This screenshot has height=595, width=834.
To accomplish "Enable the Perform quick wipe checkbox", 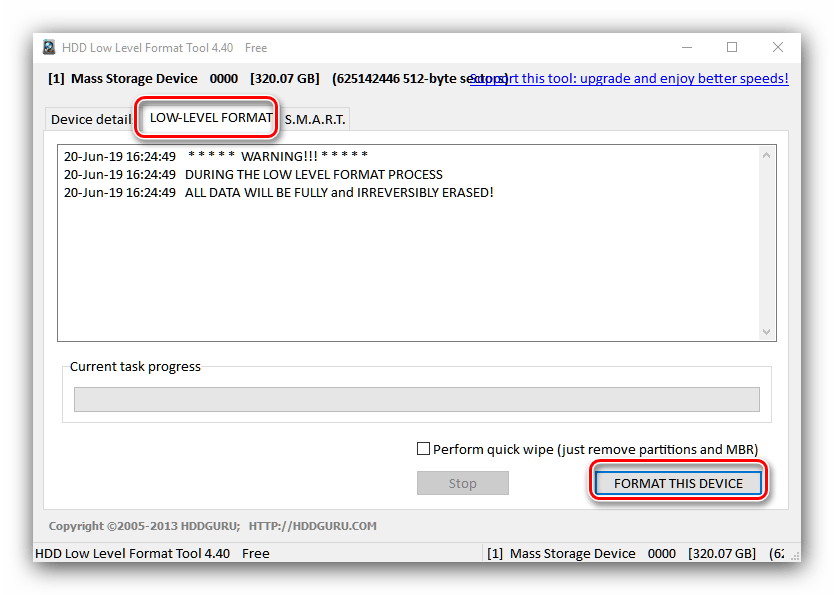I will [424, 449].
